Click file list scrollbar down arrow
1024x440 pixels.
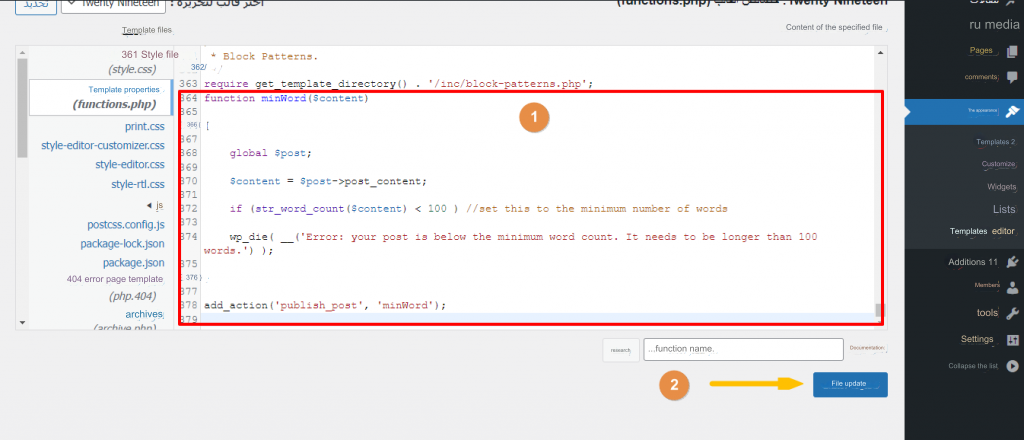[22, 322]
